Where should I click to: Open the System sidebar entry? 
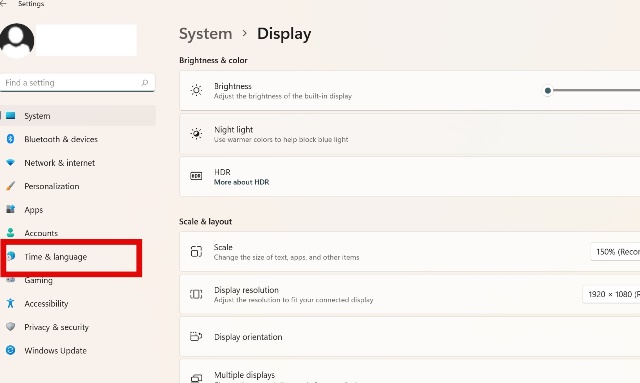pyautogui.click(x=78, y=116)
